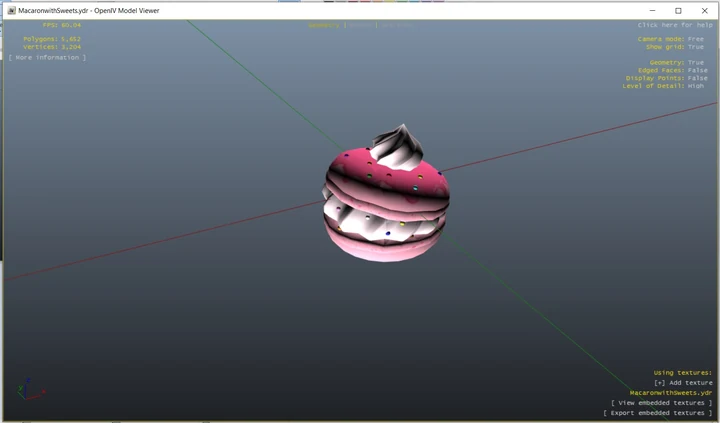This screenshot has width=720, height=423.
Task: Click the FPS counter text
Action: click(62, 25)
